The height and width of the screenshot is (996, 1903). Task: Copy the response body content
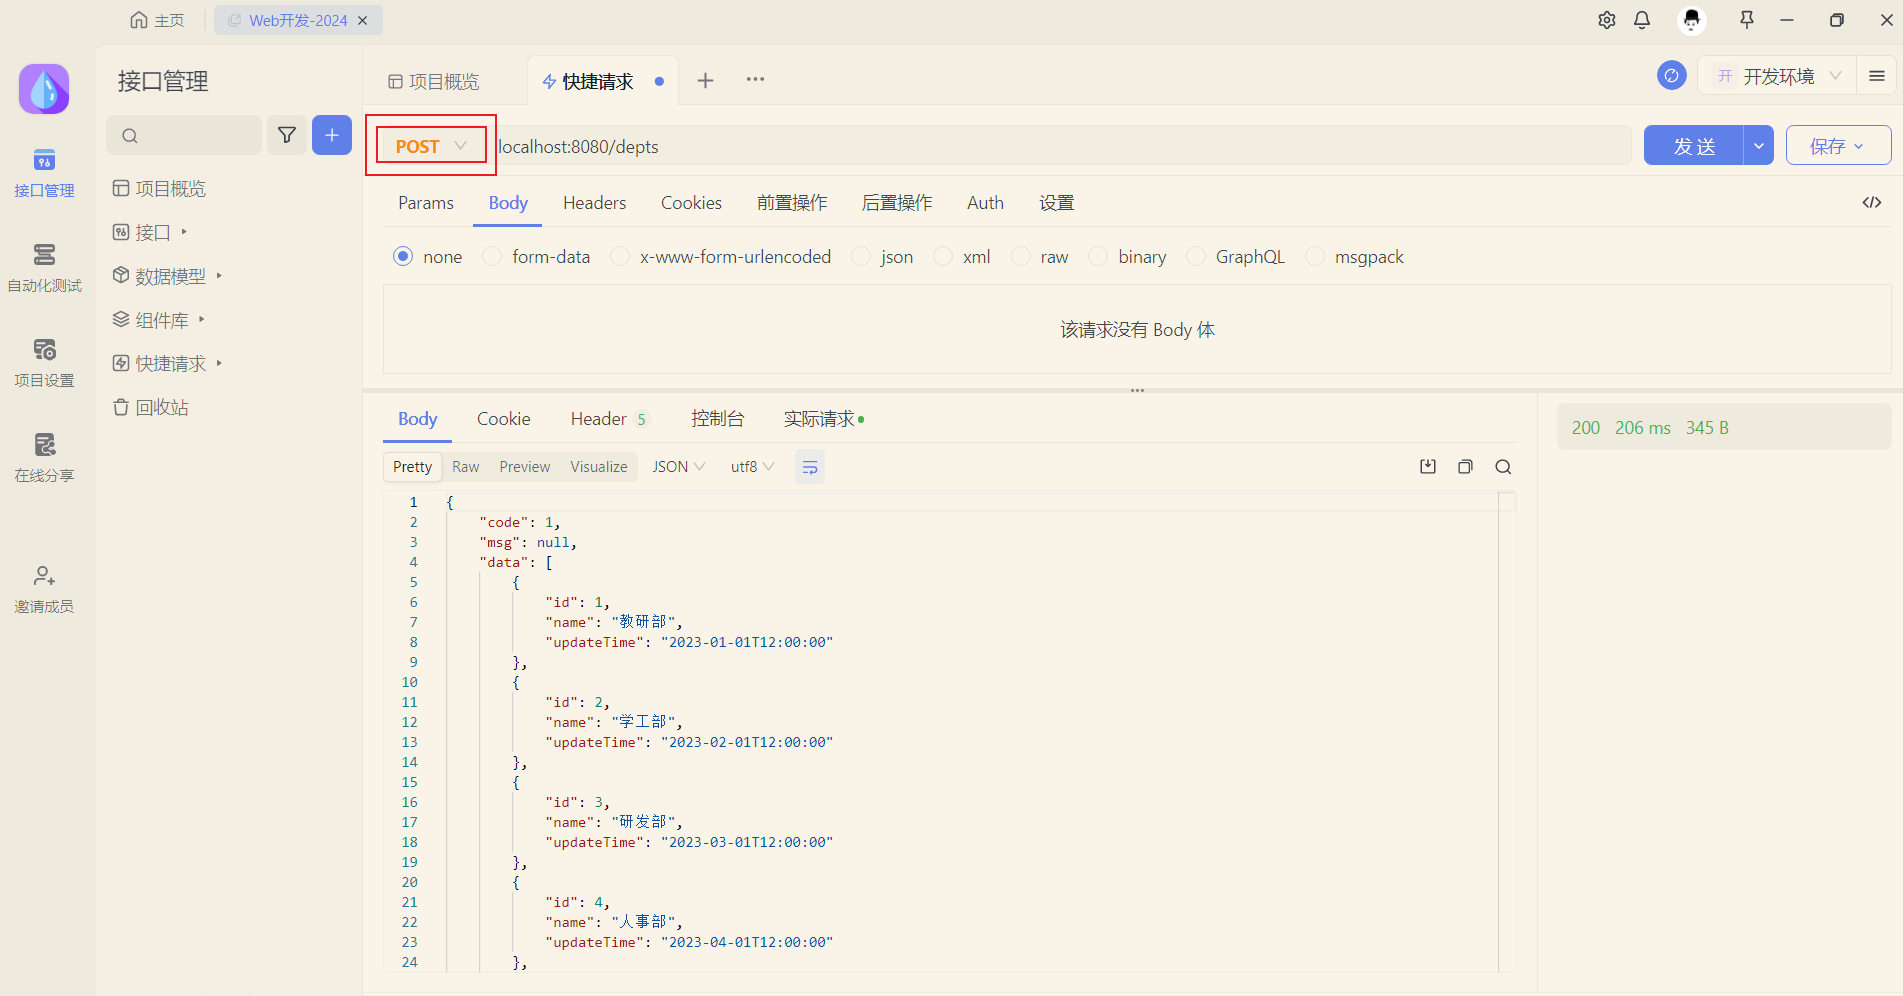click(1465, 466)
